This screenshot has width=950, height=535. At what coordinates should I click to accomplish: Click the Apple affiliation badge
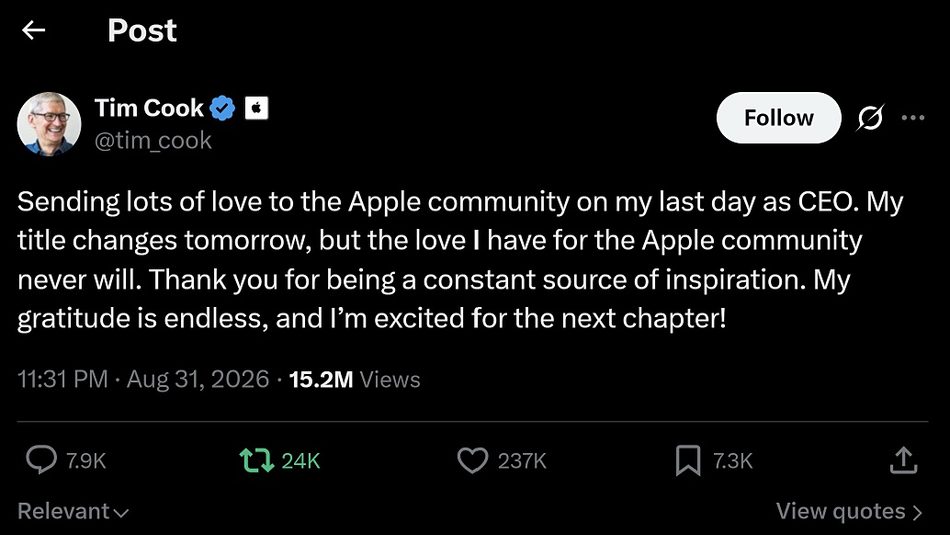(256, 108)
